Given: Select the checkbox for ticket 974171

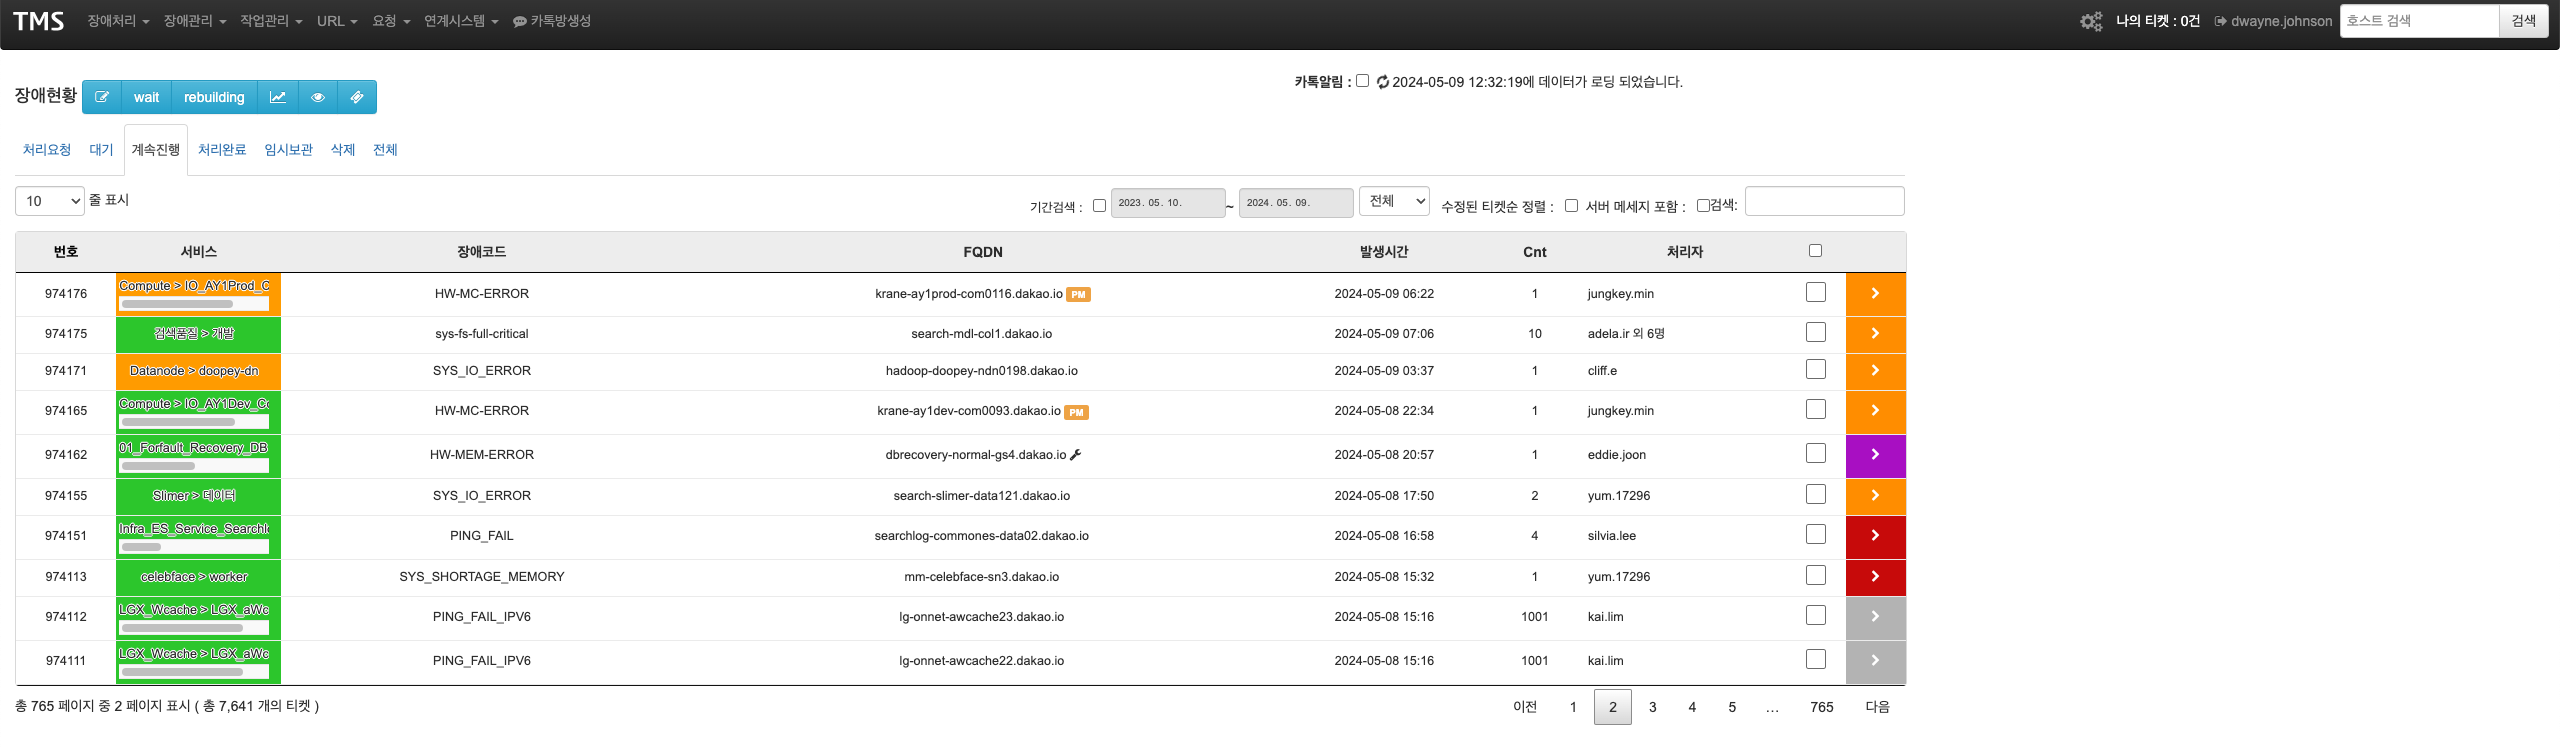Looking at the screenshot, I should point(1816,369).
